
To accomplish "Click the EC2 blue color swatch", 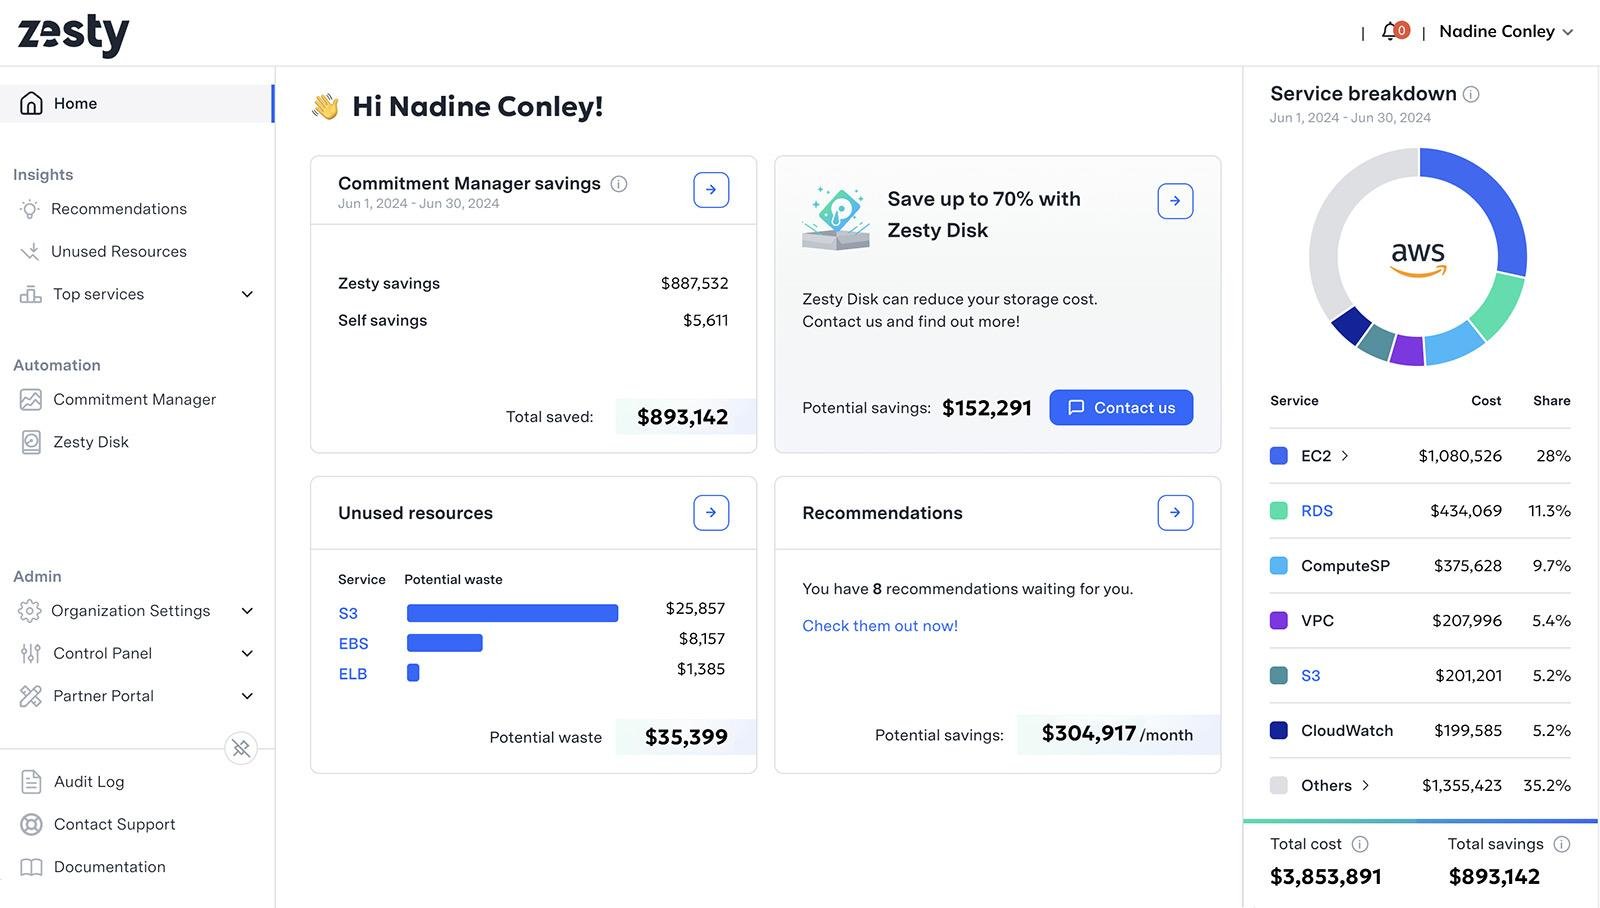I will click(1279, 456).
